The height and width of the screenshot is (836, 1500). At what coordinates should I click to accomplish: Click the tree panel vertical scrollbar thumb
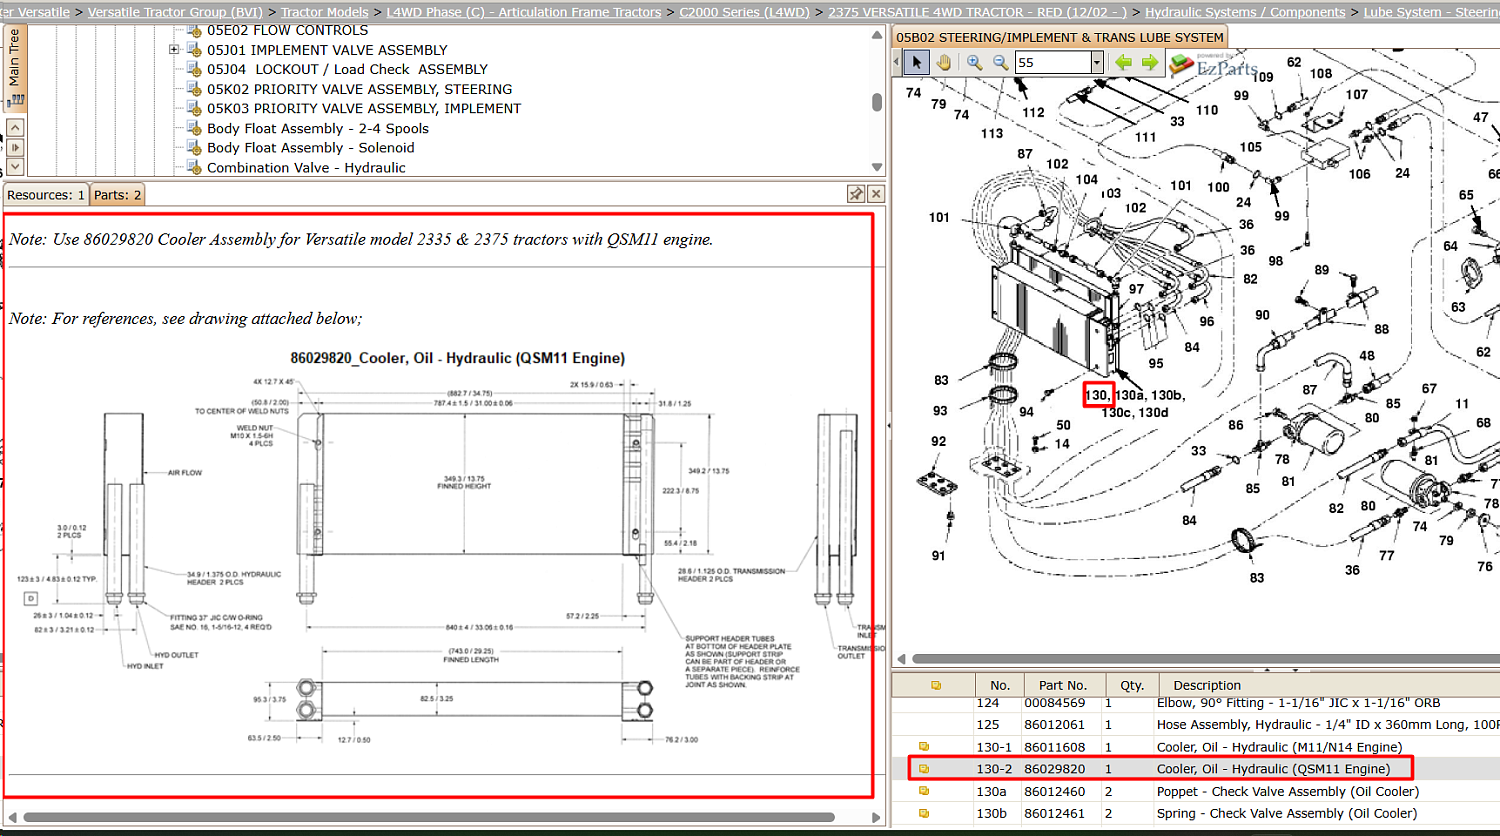[877, 102]
